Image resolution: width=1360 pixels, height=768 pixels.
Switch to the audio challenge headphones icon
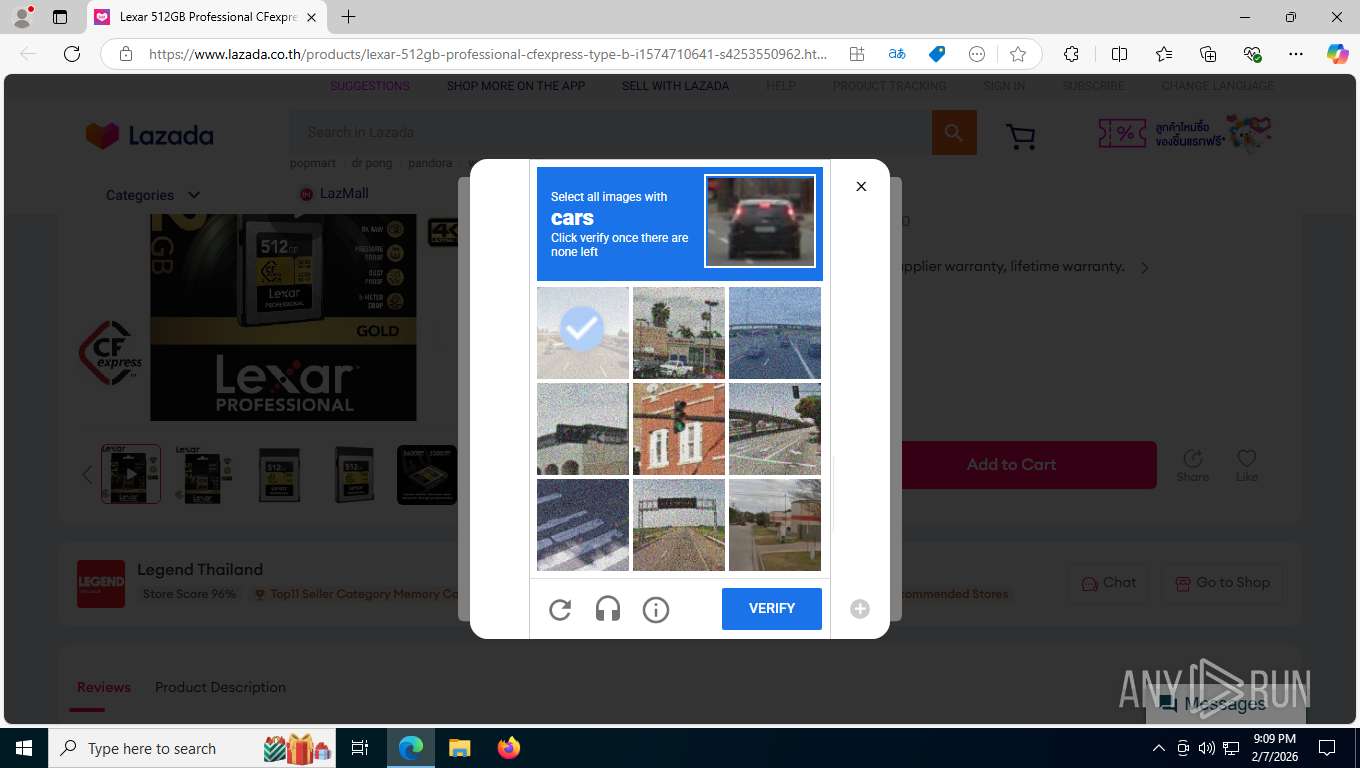pos(608,609)
